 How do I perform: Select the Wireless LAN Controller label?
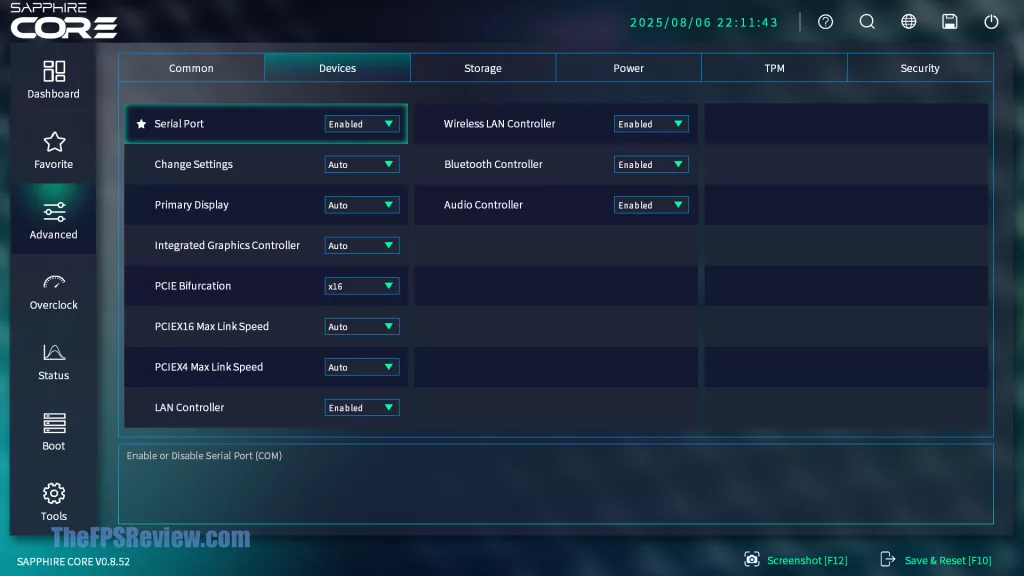click(500, 123)
